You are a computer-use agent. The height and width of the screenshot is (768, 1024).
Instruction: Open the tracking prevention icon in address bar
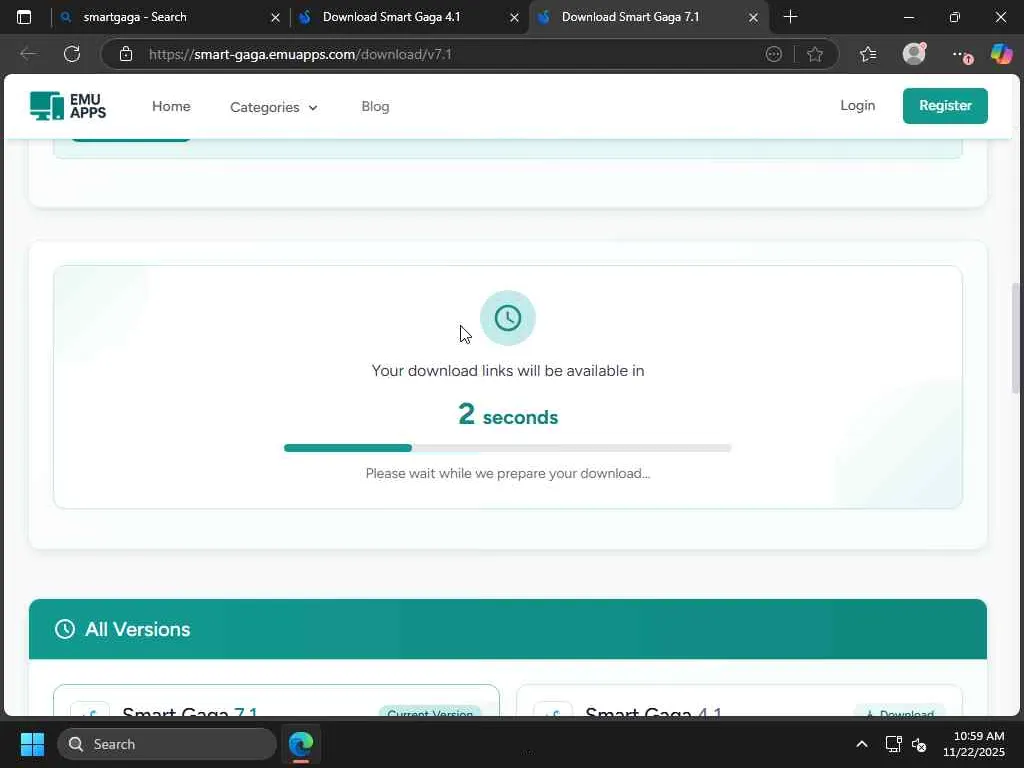[x=773, y=54]
